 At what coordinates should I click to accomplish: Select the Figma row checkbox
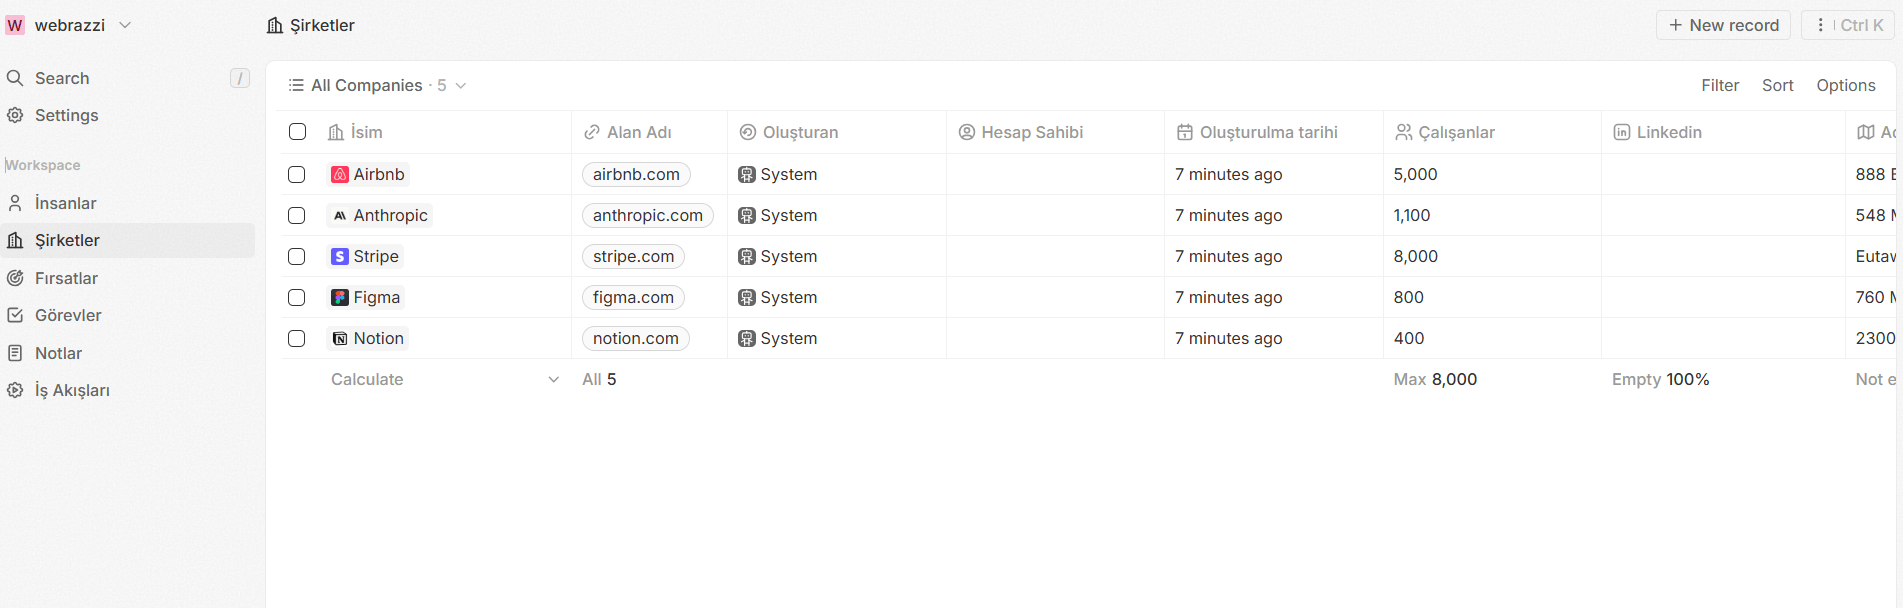click(297, 297)
